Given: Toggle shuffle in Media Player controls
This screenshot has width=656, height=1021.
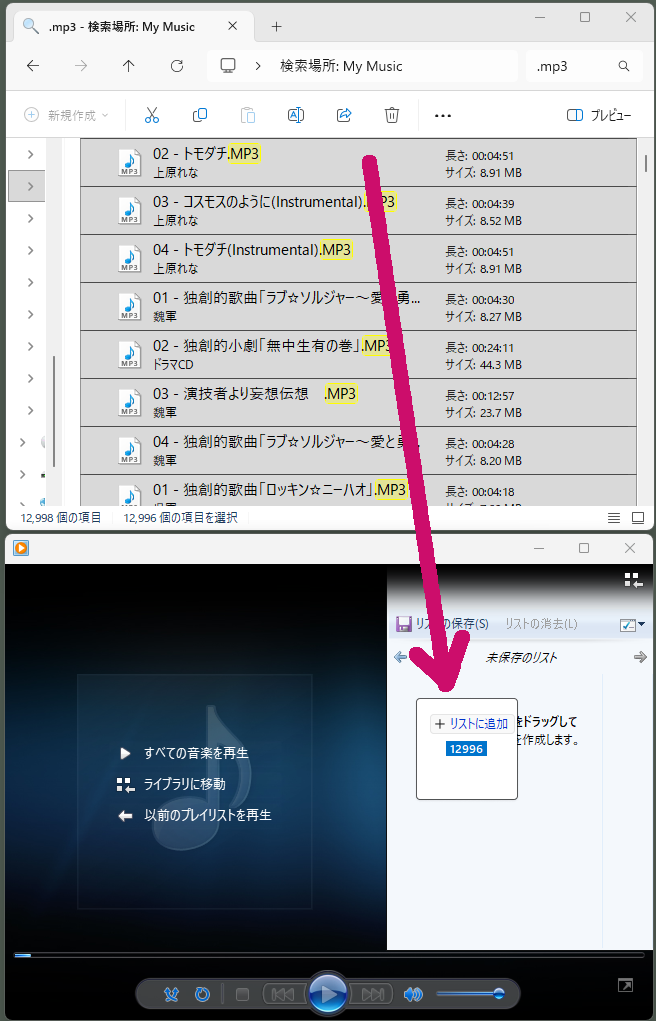Looking at the screenshot, I should pos(171,994).
